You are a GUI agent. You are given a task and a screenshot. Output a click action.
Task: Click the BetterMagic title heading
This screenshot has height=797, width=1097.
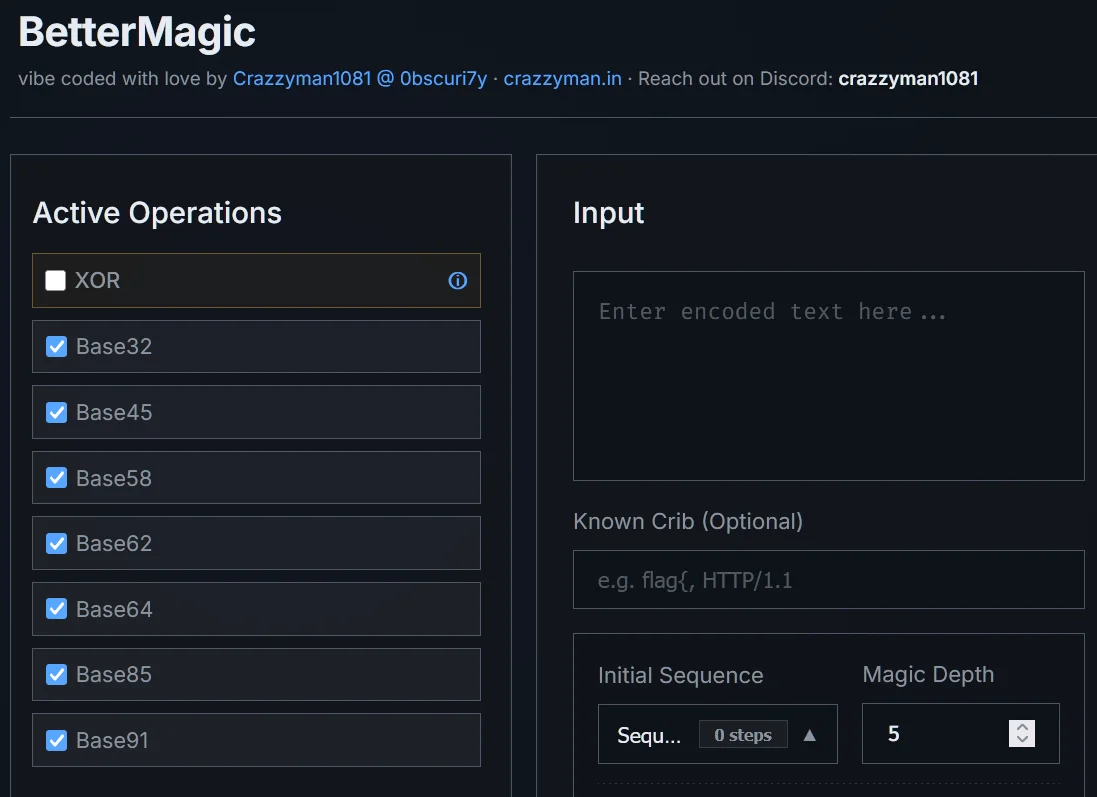click(x=137, y=32)
